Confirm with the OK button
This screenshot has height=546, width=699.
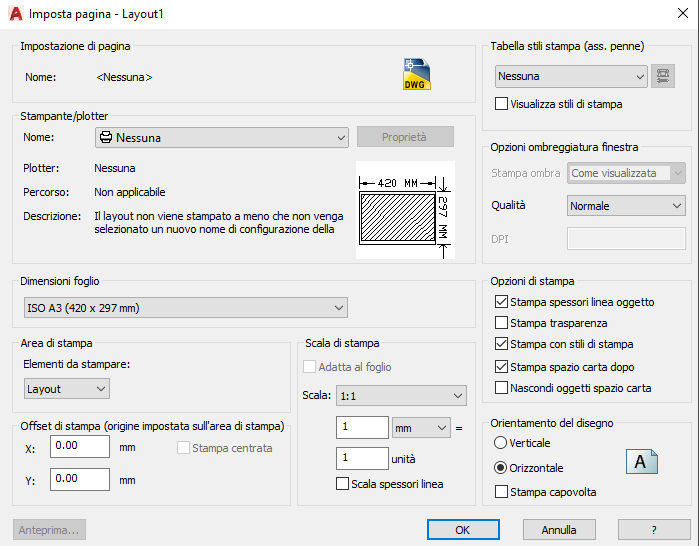tap(463, 530)
